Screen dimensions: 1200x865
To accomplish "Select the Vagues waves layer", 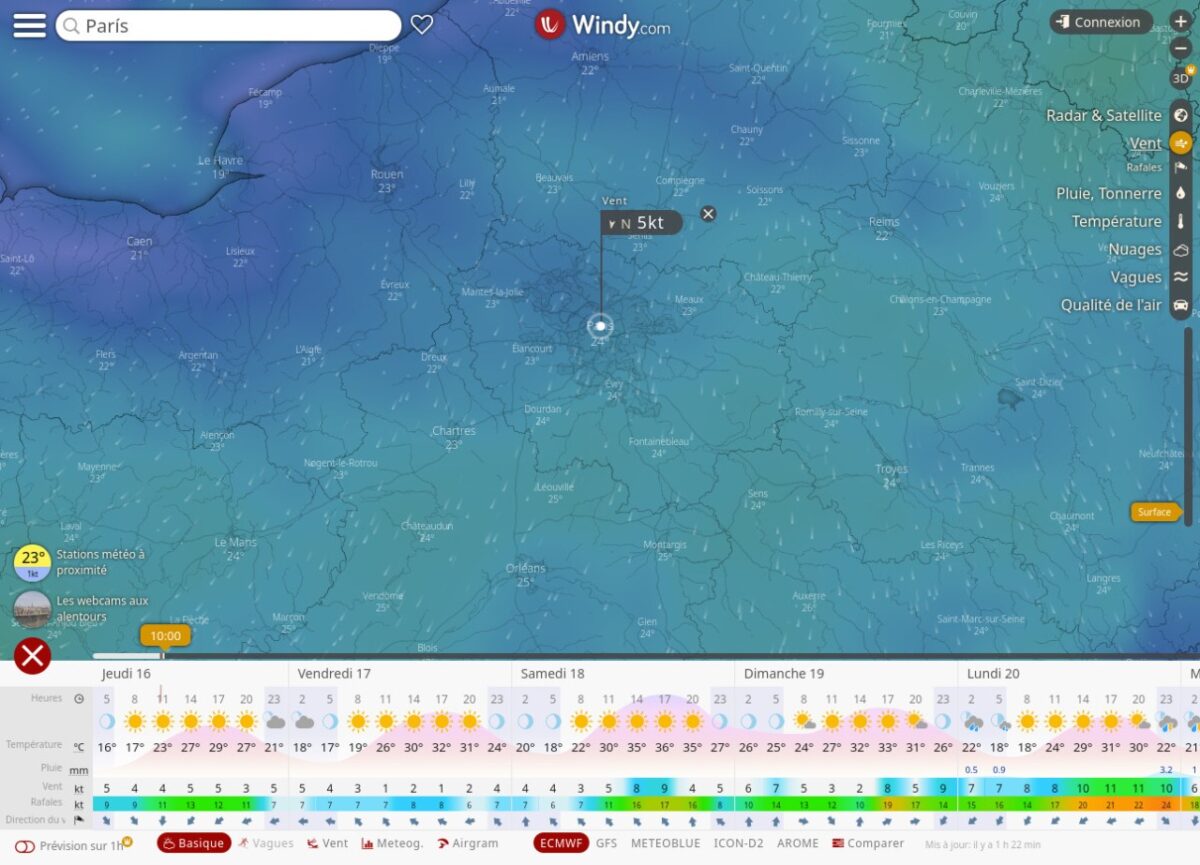I will (x=1181, y=277).
